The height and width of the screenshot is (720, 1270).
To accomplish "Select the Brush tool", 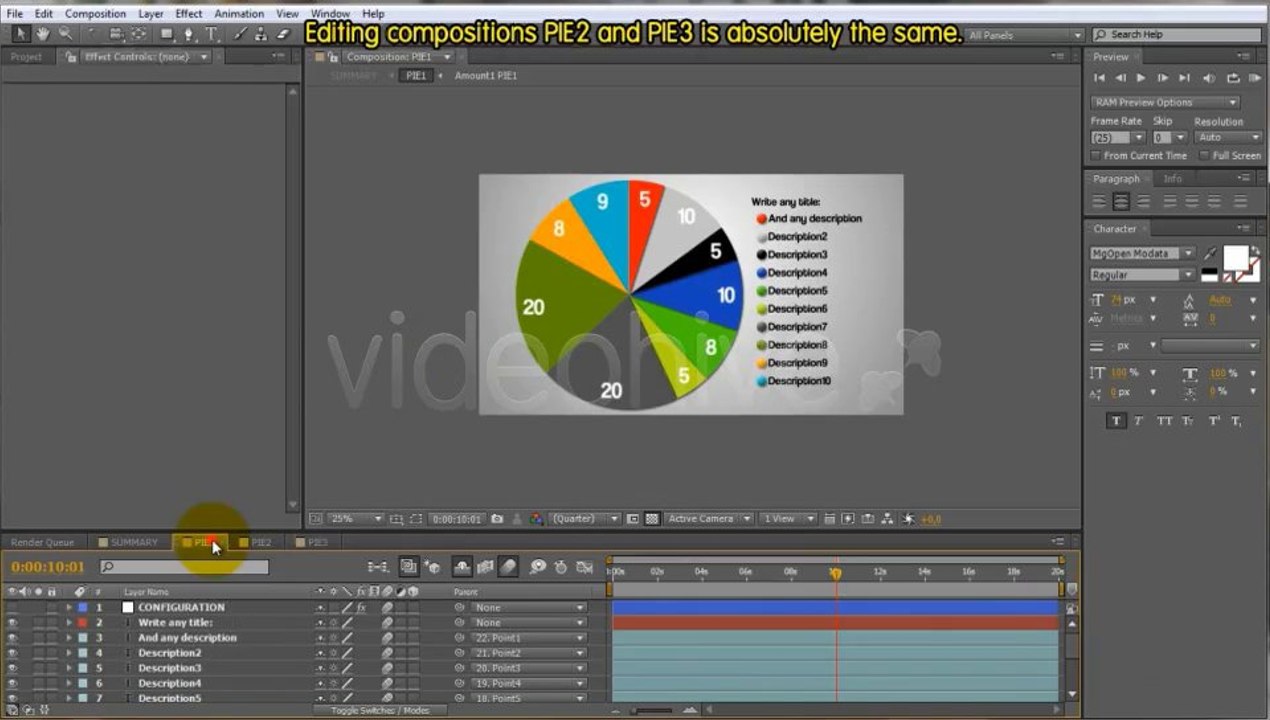I will pyautogui.click(x=240, y=34).
